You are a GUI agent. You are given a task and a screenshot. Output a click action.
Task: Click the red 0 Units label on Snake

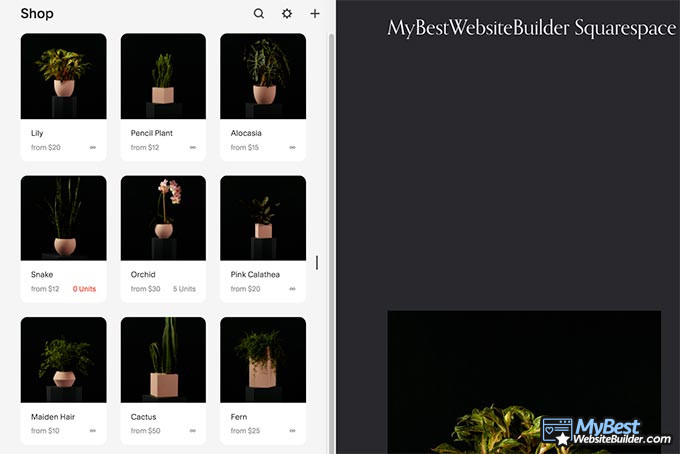pos(84,289)
